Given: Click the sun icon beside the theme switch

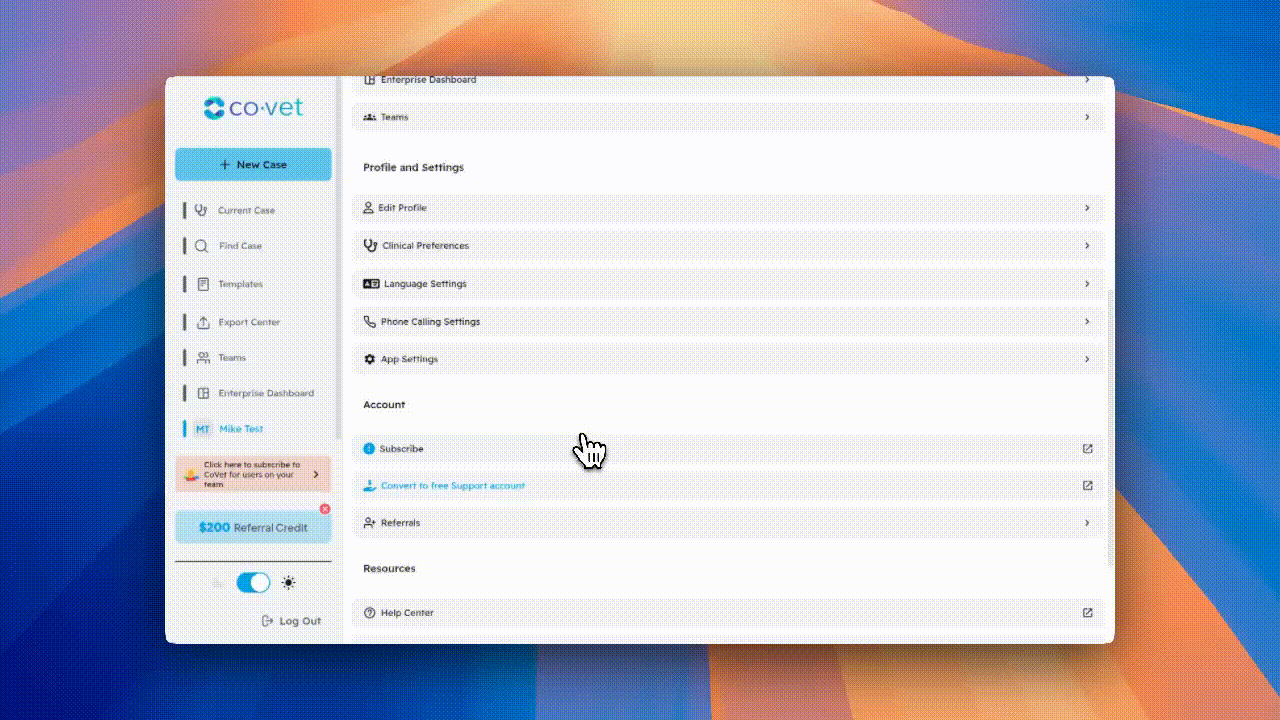Looking at the screenshot, I should (288, 582).
